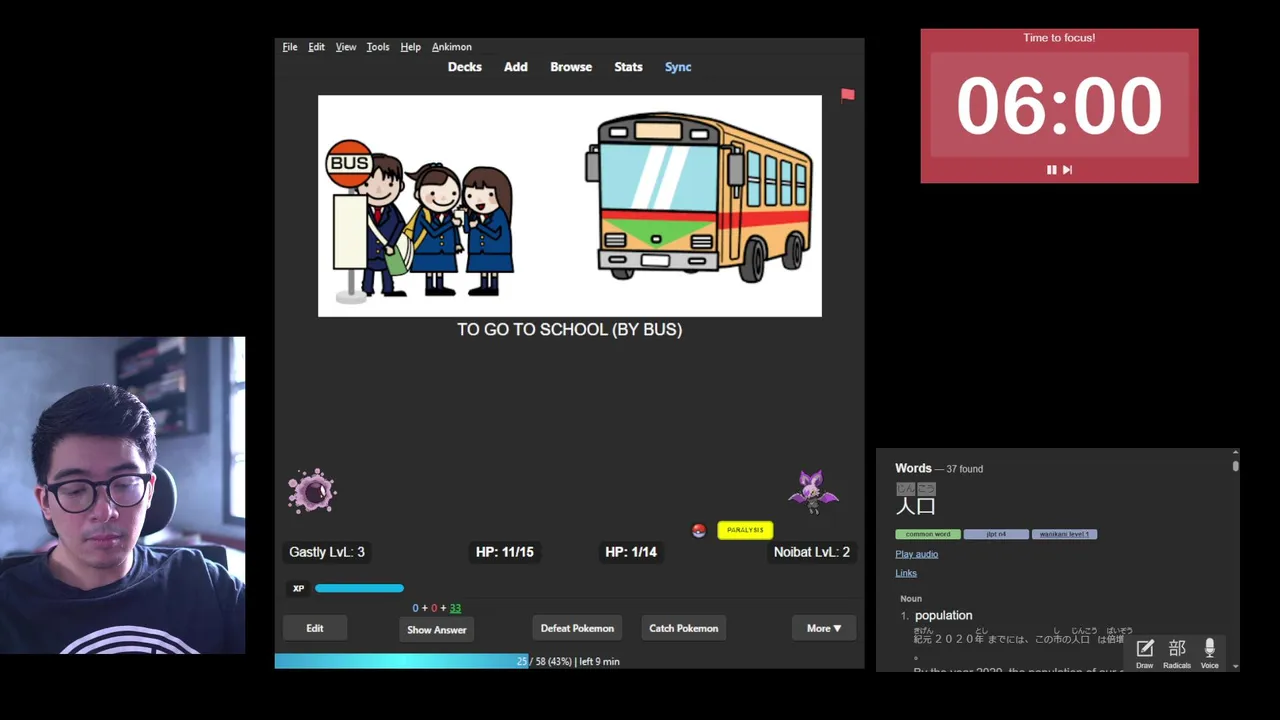The width and height of the screenshot is (1280, 720).
Task: Click Catch Pokemon button
Action: (684, 628)
